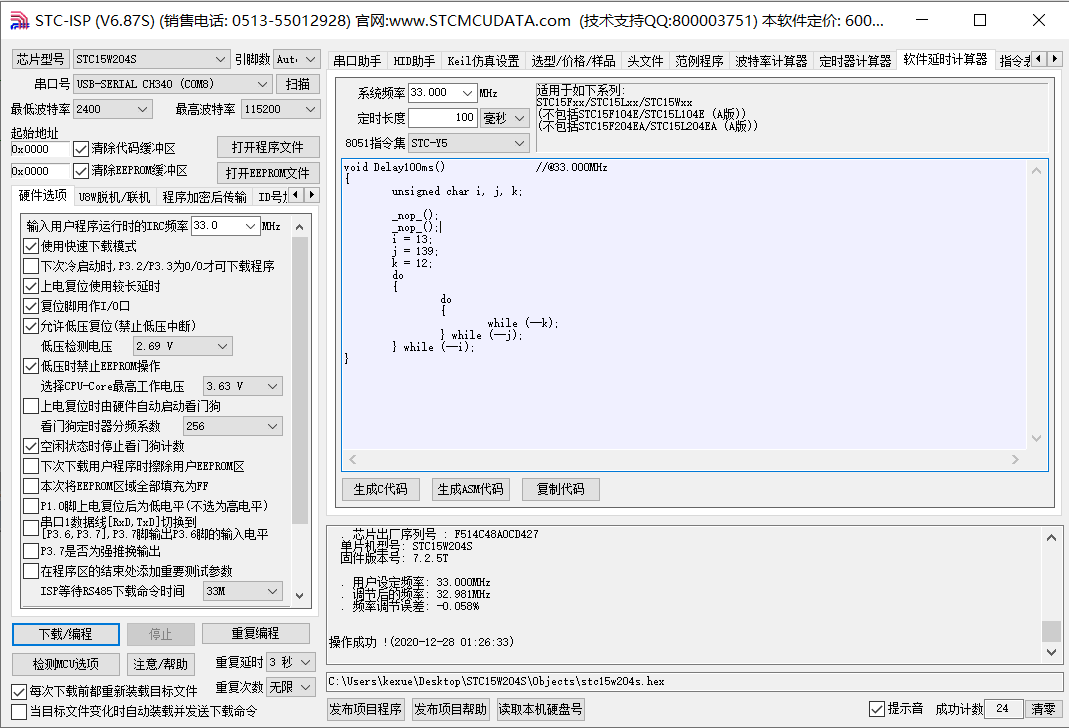
Task: Click left scroll arrow of top tab strip
Action: (1038, 60)
